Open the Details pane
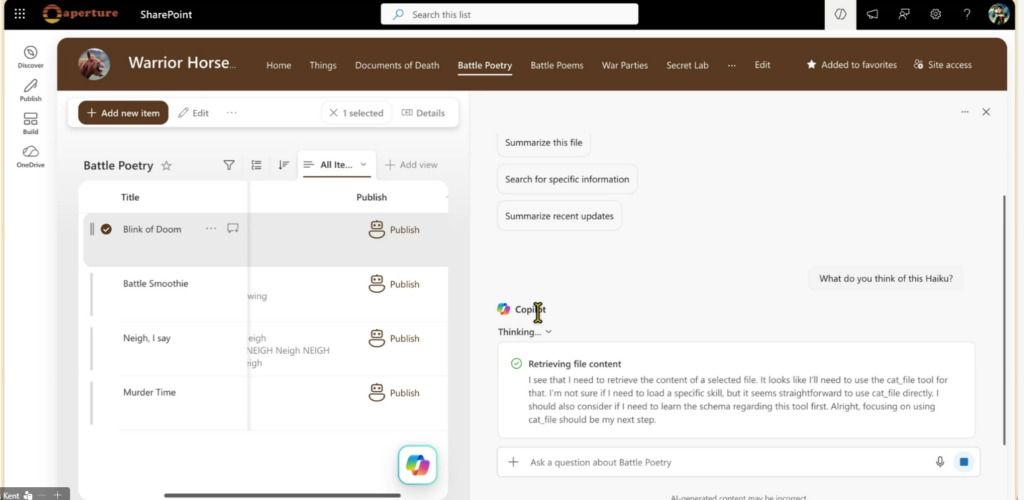This screenshot has width=1024, height=500. (423, 113)
